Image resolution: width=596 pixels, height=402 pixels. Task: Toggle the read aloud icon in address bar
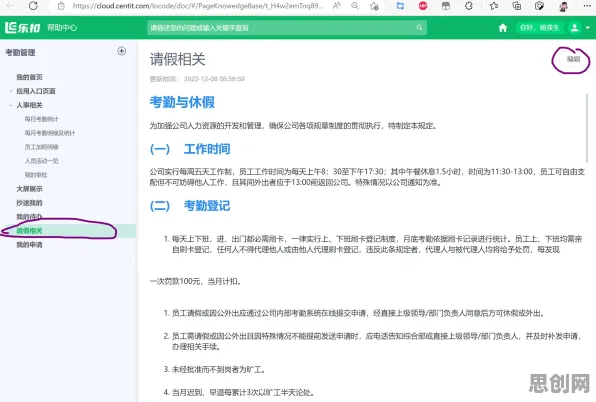[337, 6]
